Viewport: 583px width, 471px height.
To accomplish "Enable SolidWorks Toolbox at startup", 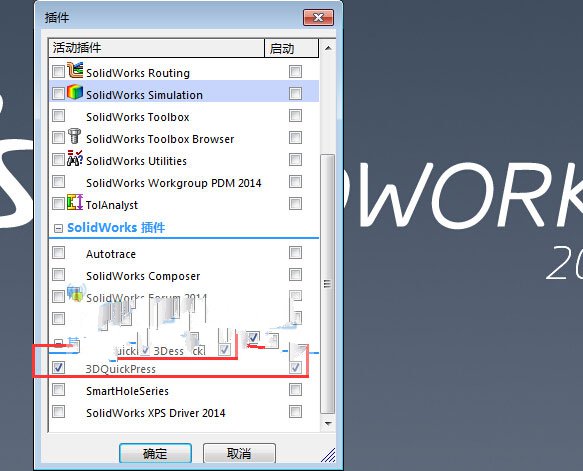I will [x=295, y=116].
